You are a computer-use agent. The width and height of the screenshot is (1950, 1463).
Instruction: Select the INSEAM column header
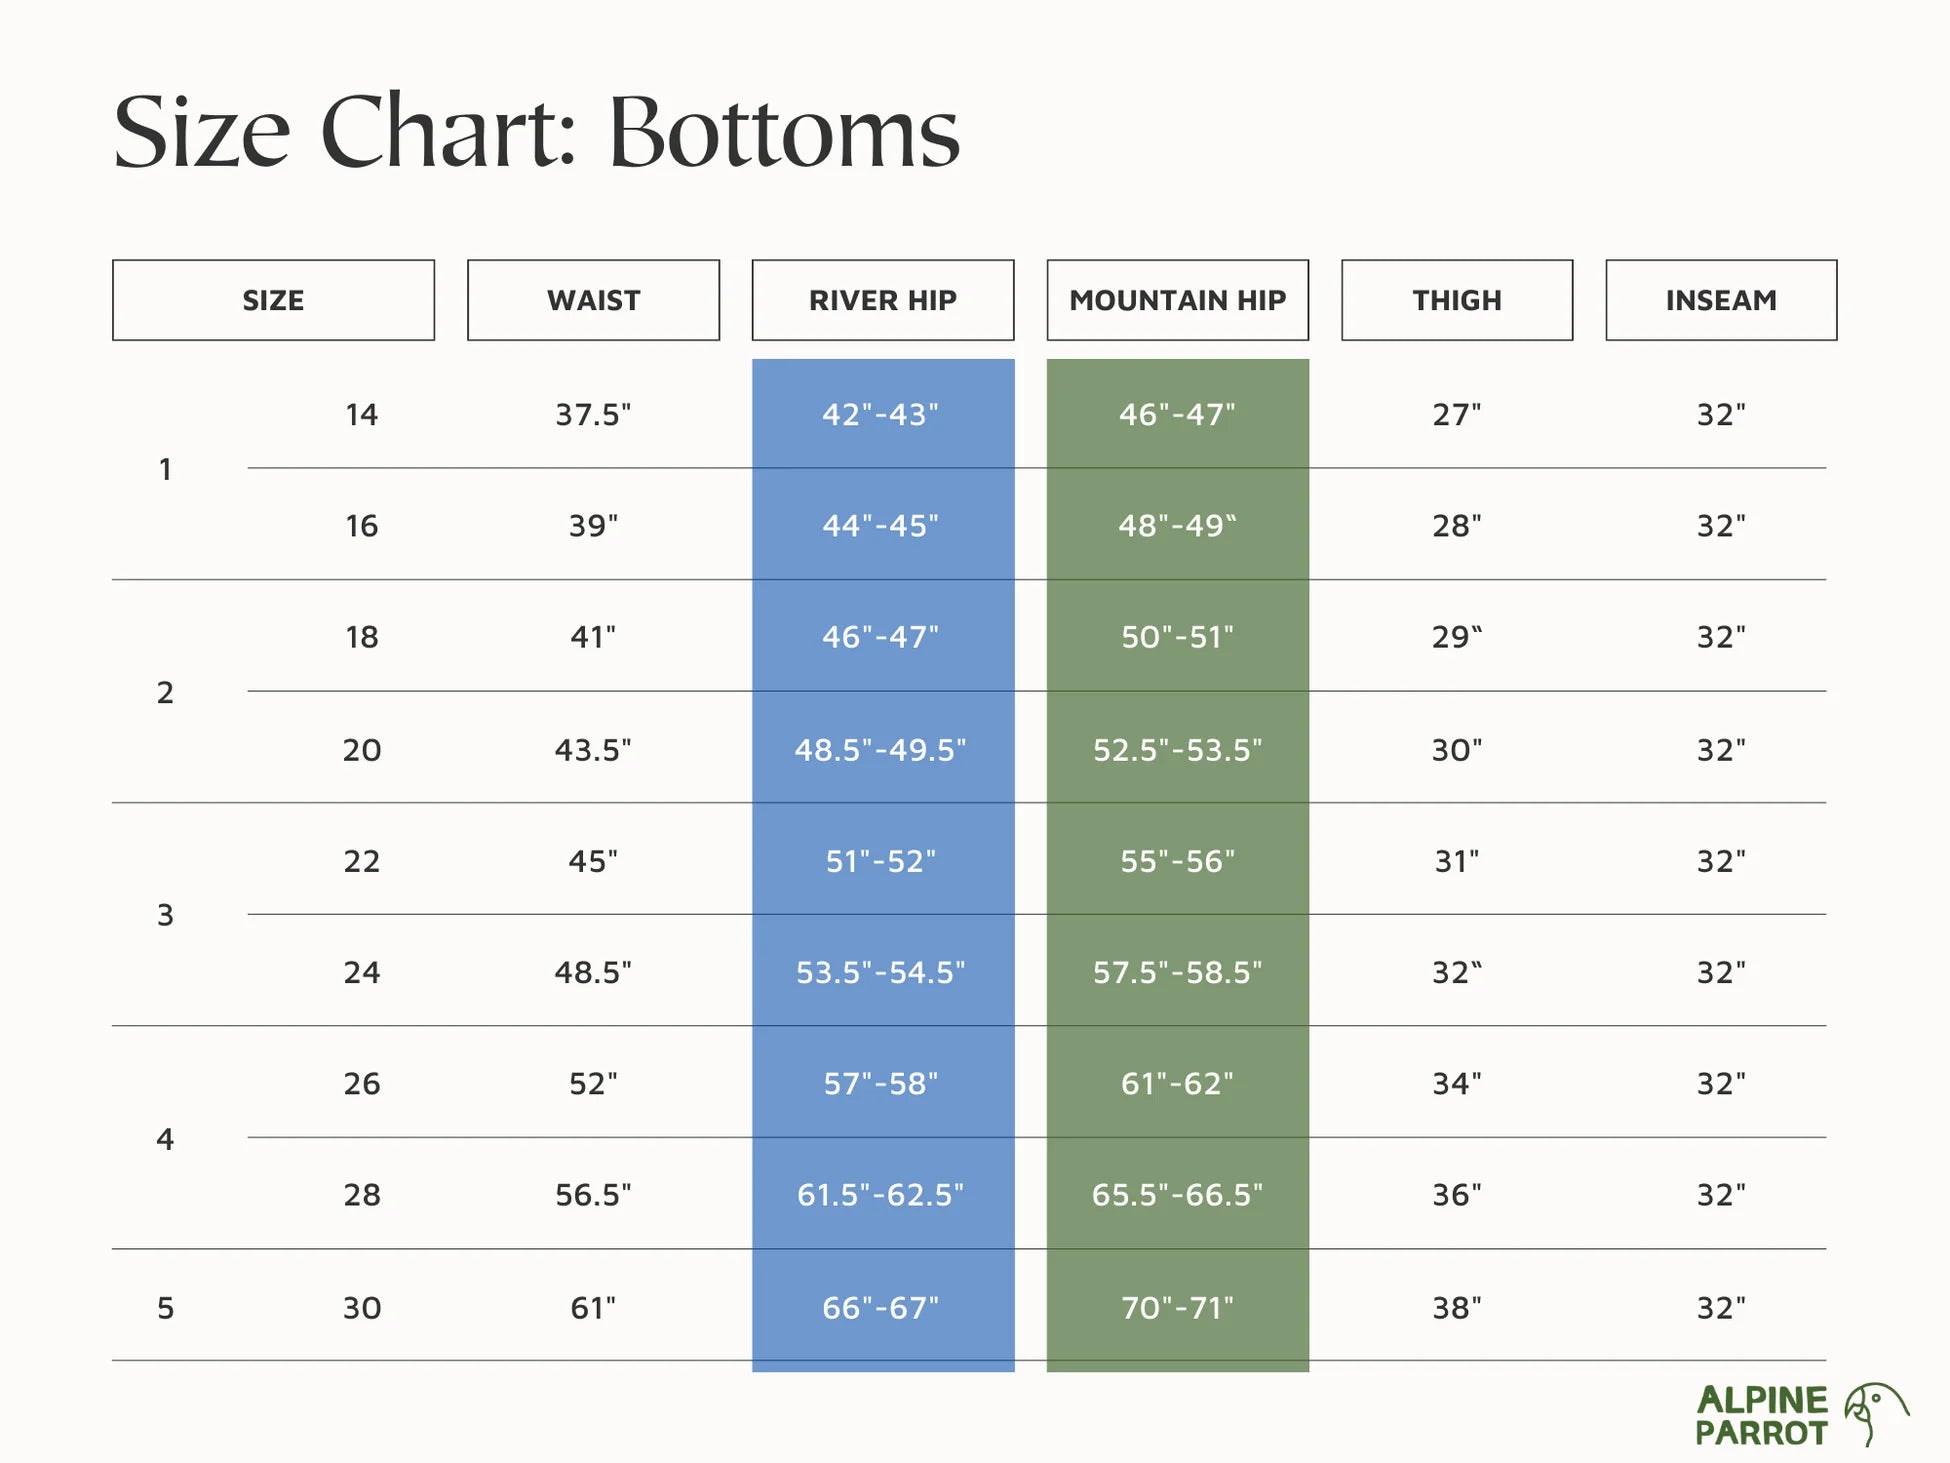pos(1720,300)
